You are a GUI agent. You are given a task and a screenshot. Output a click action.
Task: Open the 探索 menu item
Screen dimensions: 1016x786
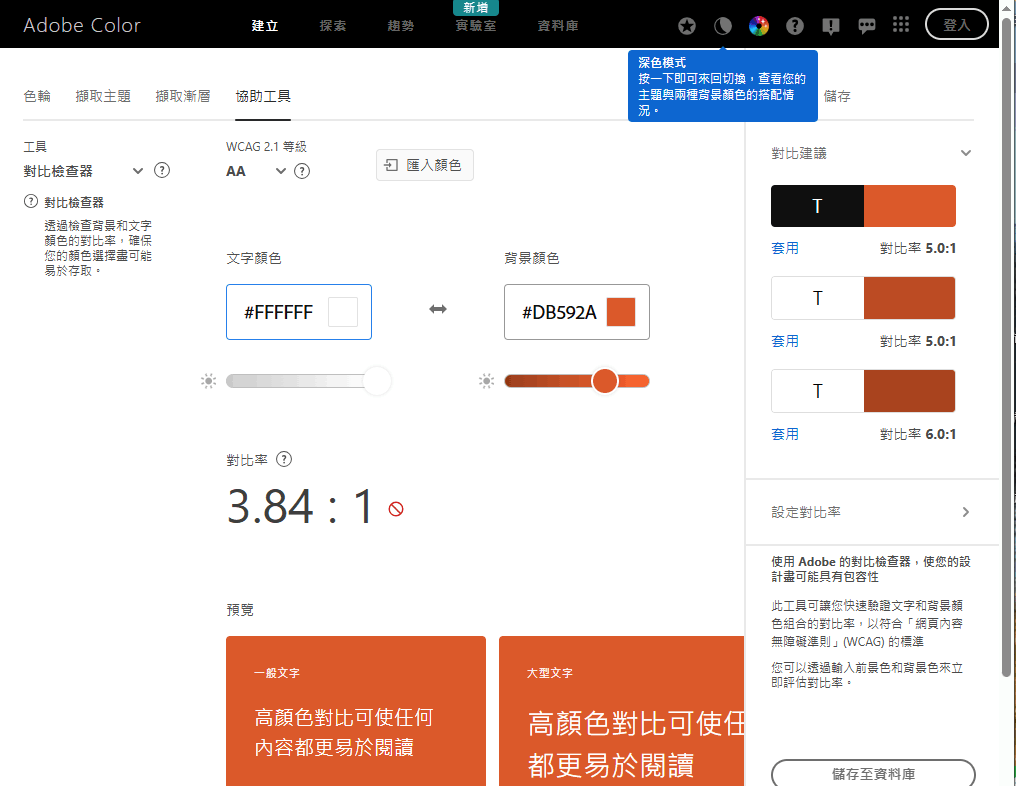333,26
